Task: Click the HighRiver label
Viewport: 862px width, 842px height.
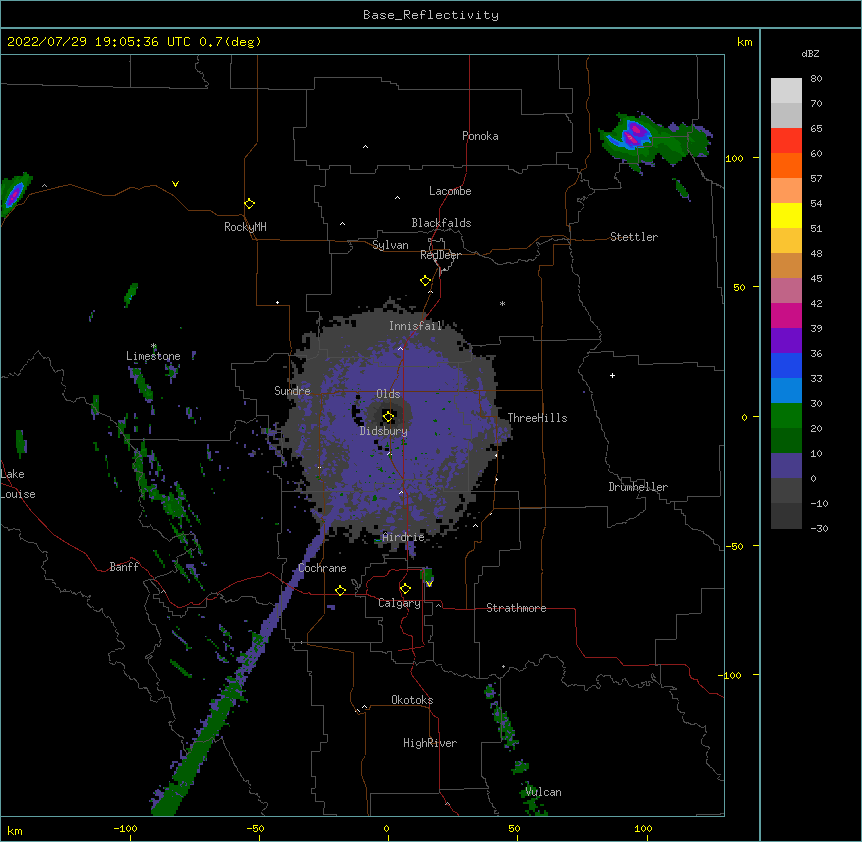Action: point(430,743)
